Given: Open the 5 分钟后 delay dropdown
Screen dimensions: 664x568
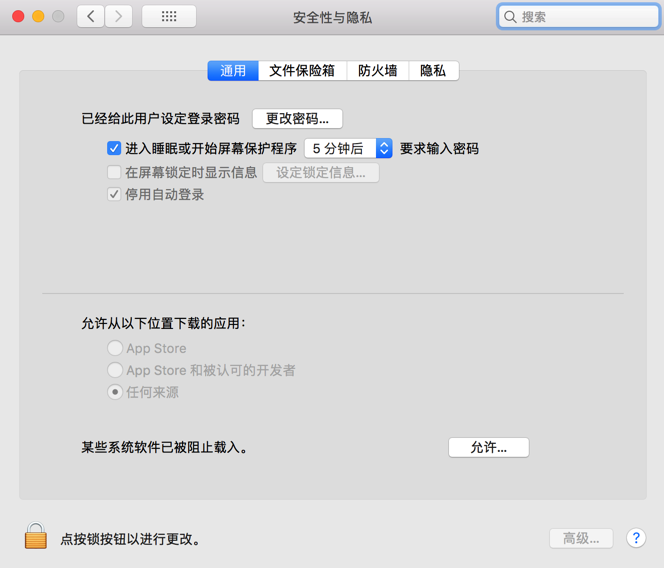Looking at the screenshot, I should [349, 148].
